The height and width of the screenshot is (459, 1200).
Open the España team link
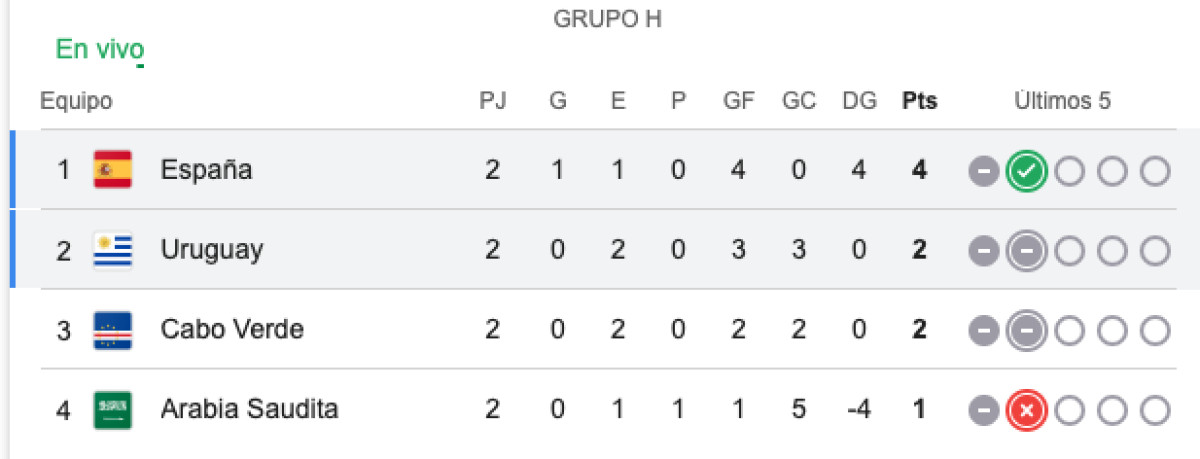(x=206, y=171)
